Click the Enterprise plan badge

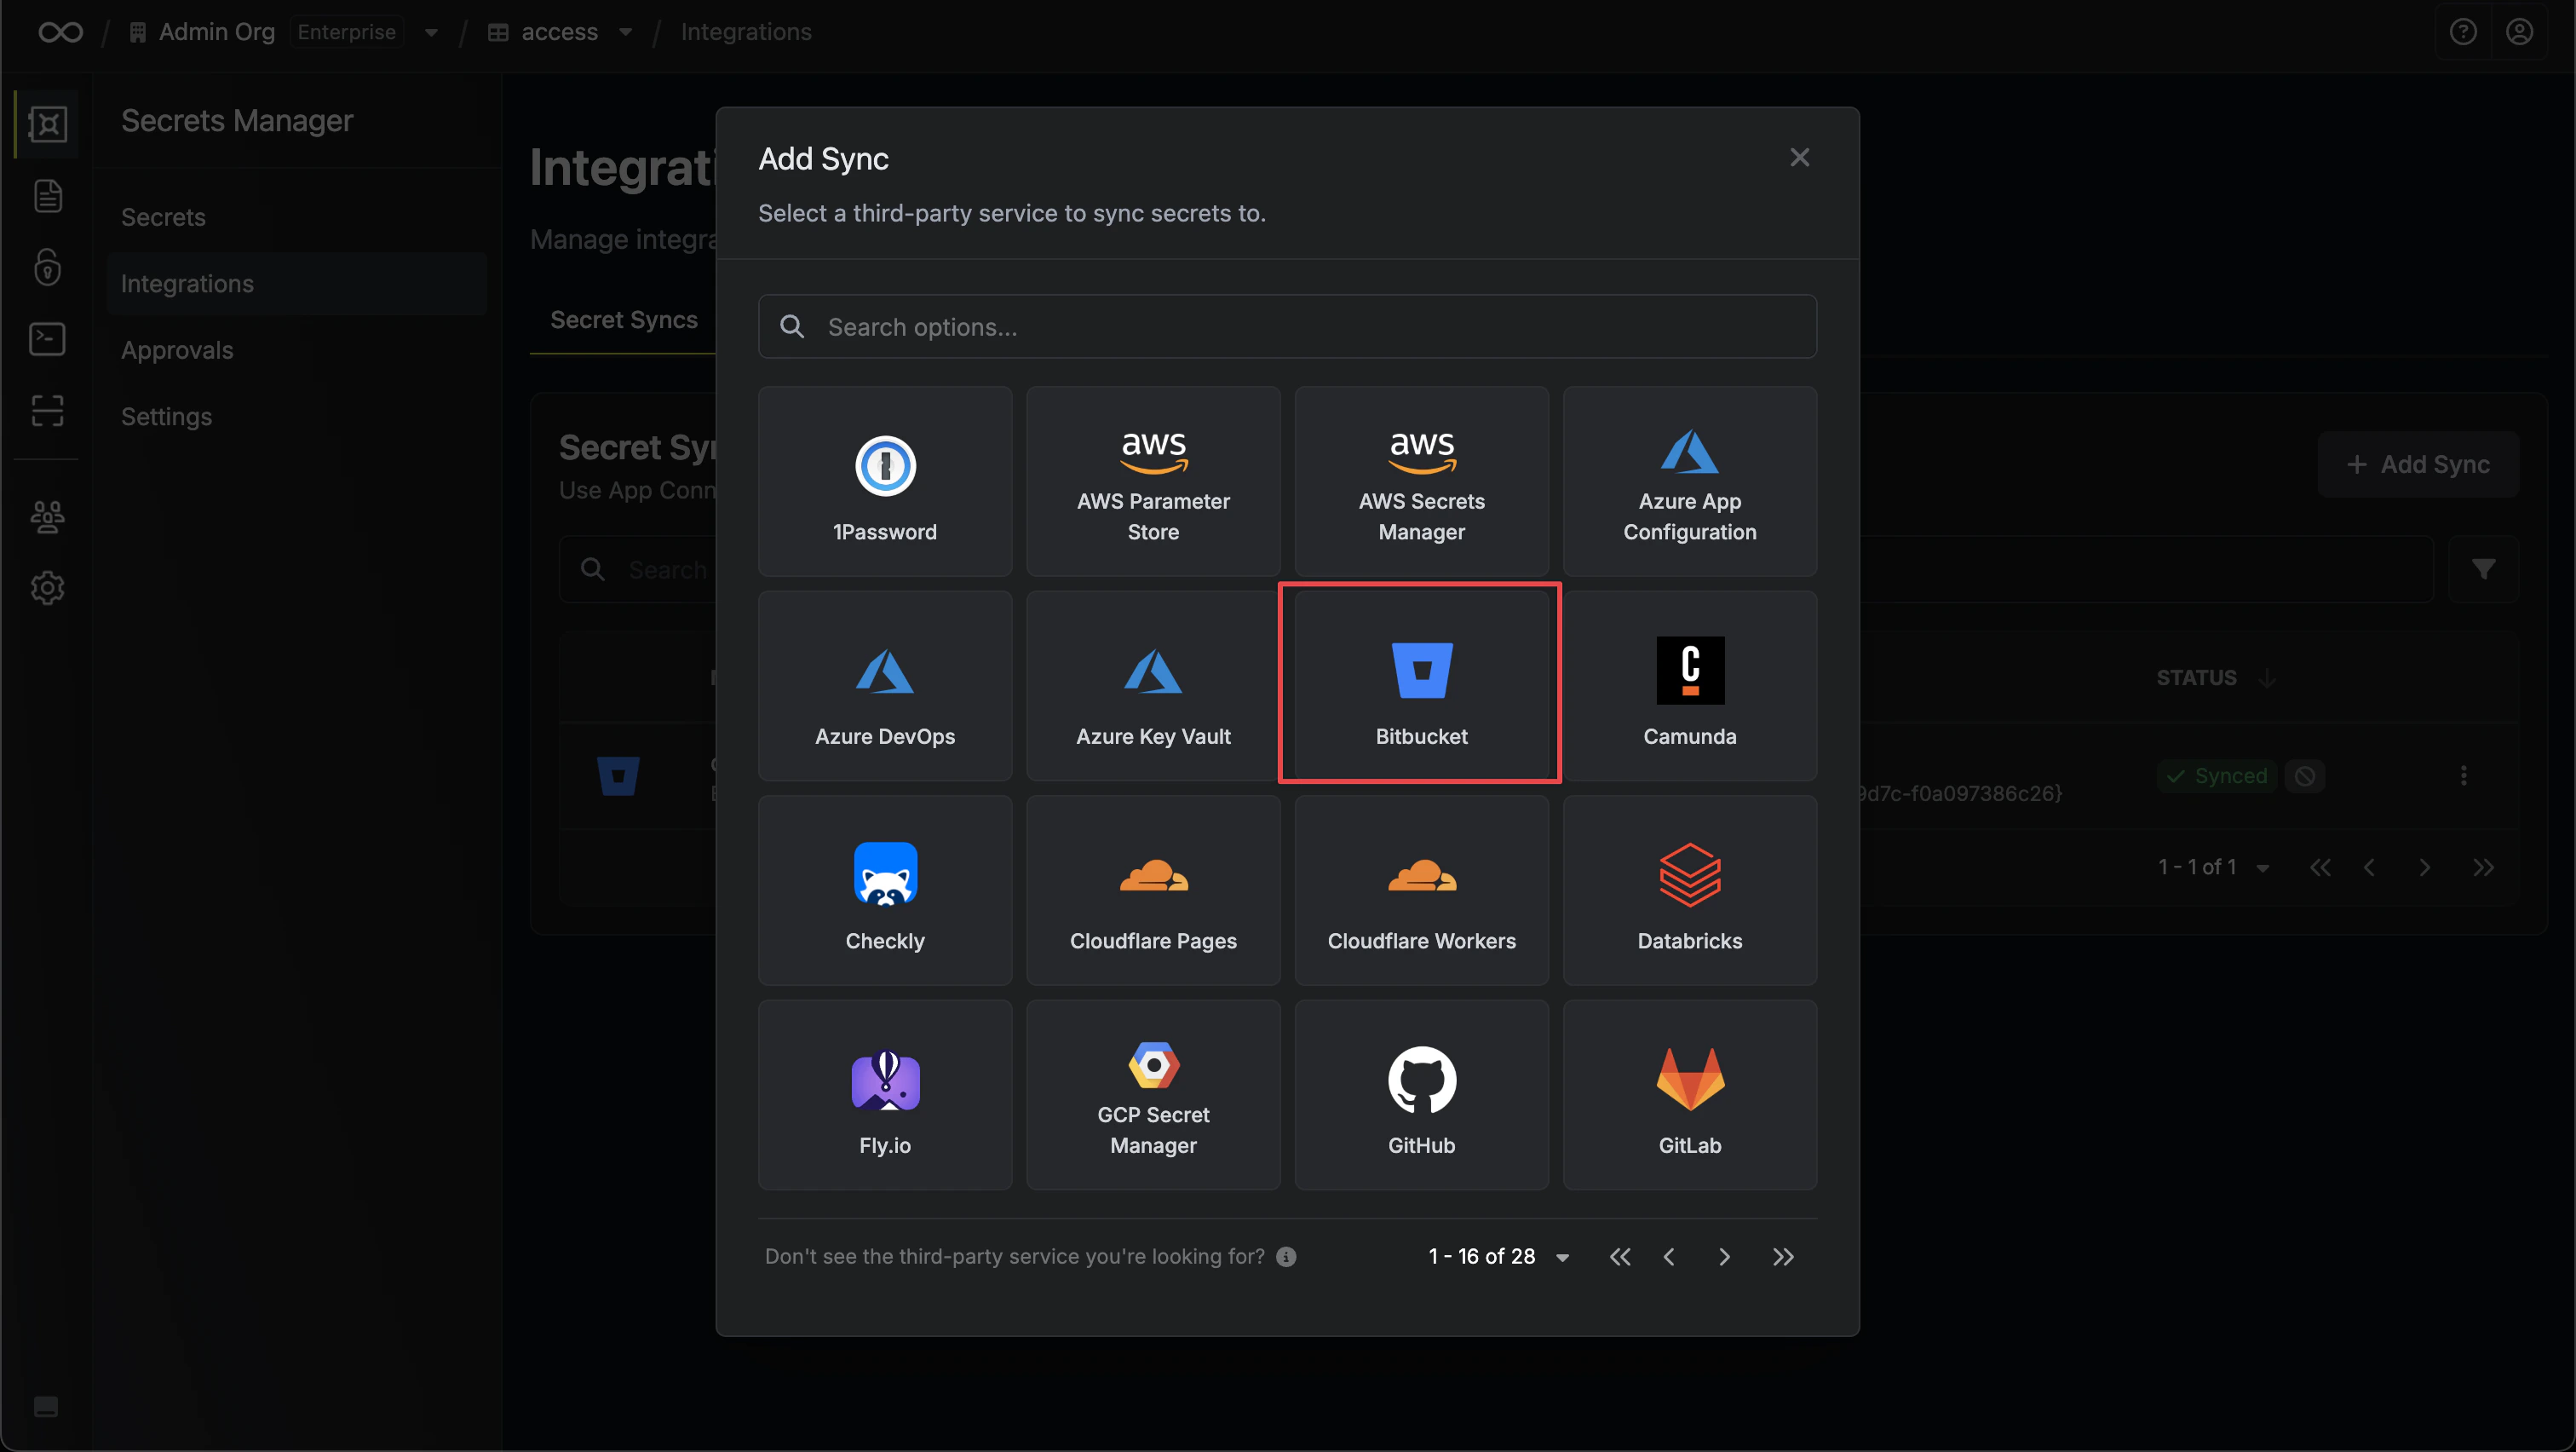[346, 32]
